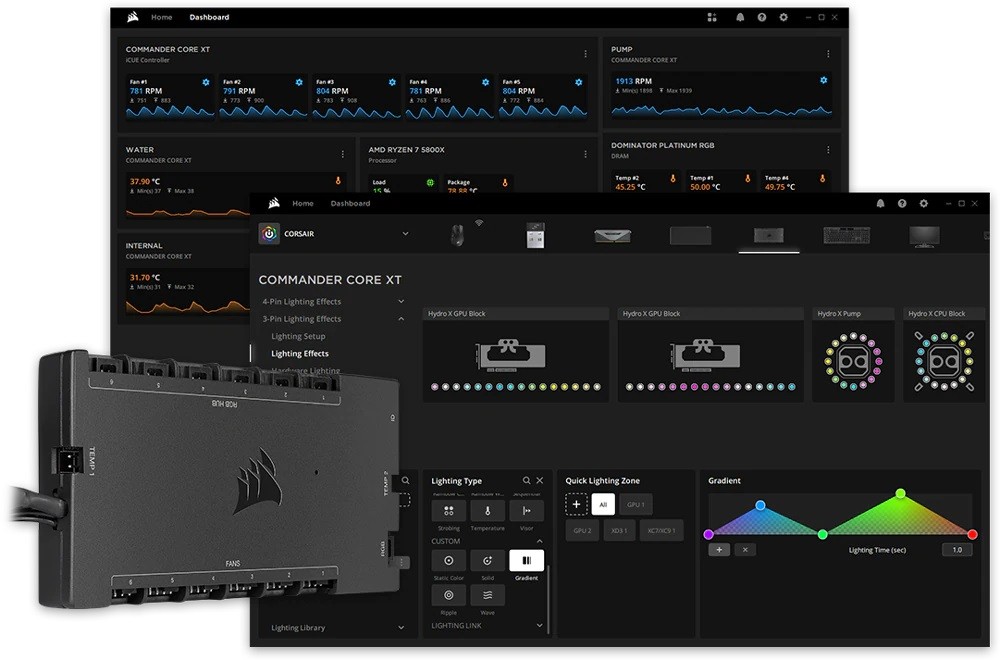The height and width of the screenshot is (660, 1000).
Task: Select the wireless mouse device icon
Action: pyautogui.click(x=457, y=235)
